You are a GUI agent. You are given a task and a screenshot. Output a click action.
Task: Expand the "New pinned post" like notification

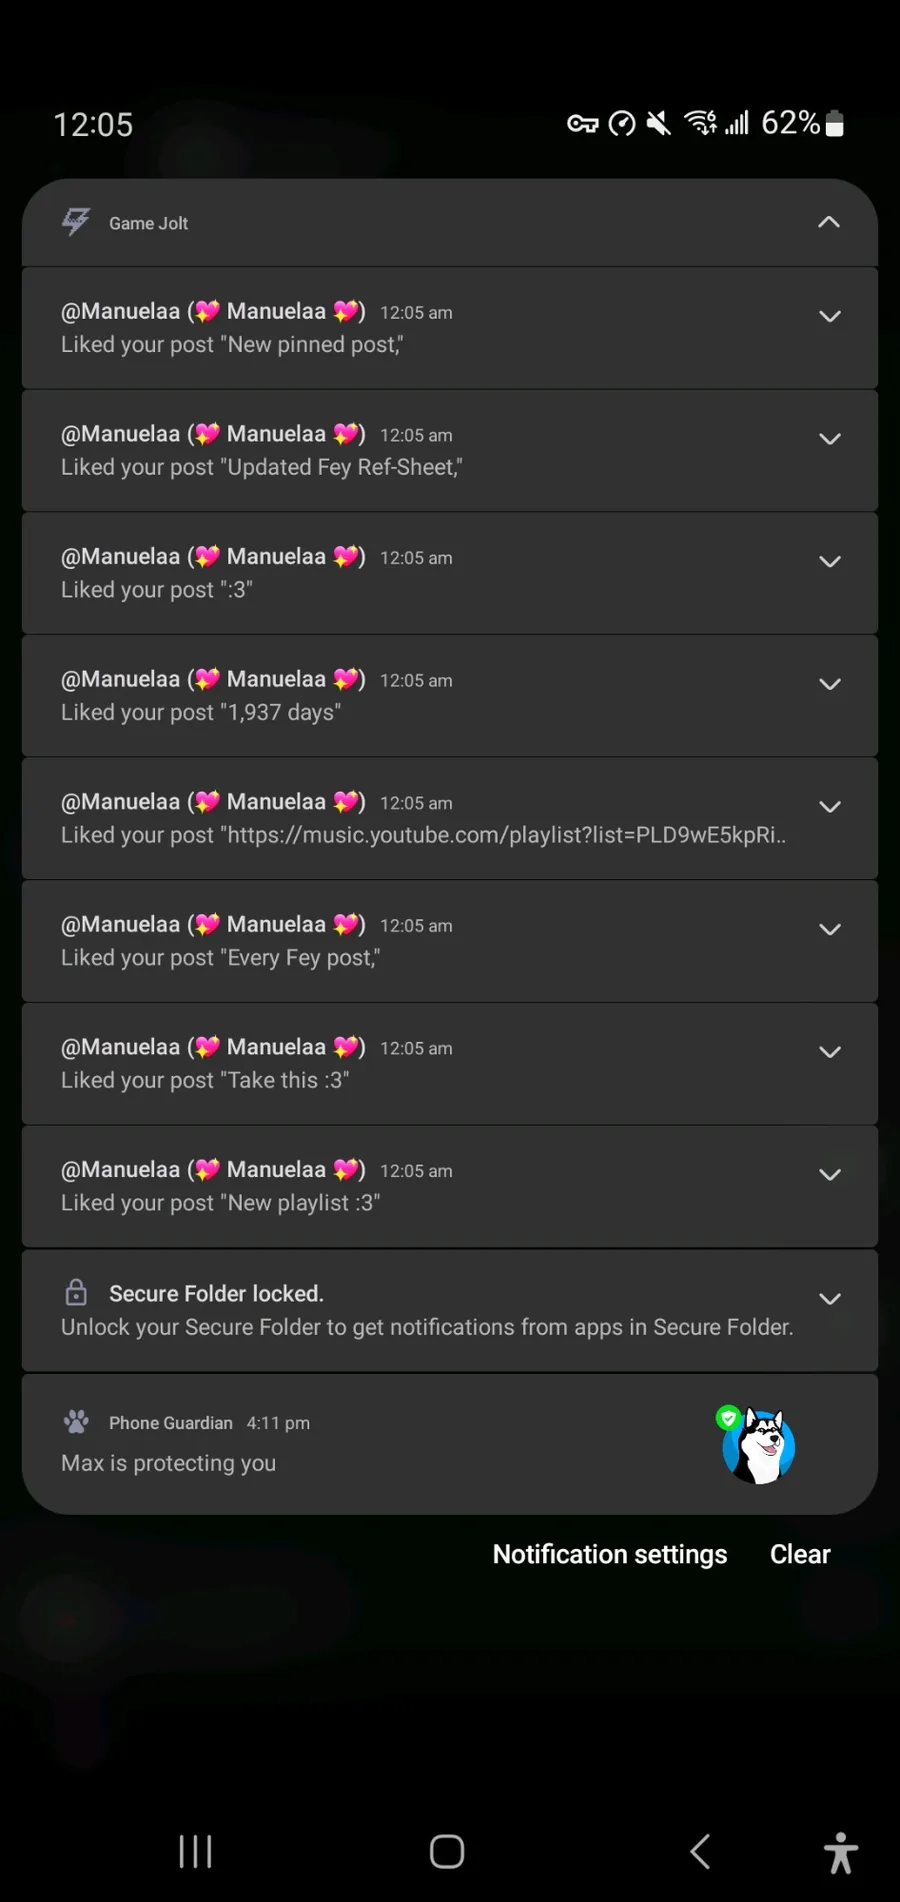pos(829,317)
